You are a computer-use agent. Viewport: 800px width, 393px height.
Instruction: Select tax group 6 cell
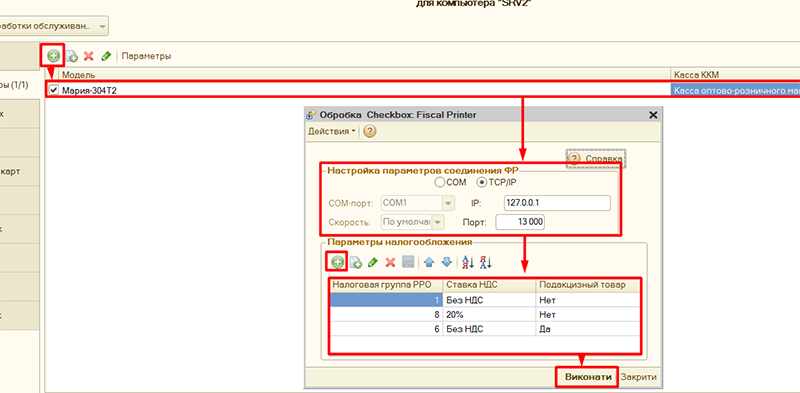click(386, 329)
